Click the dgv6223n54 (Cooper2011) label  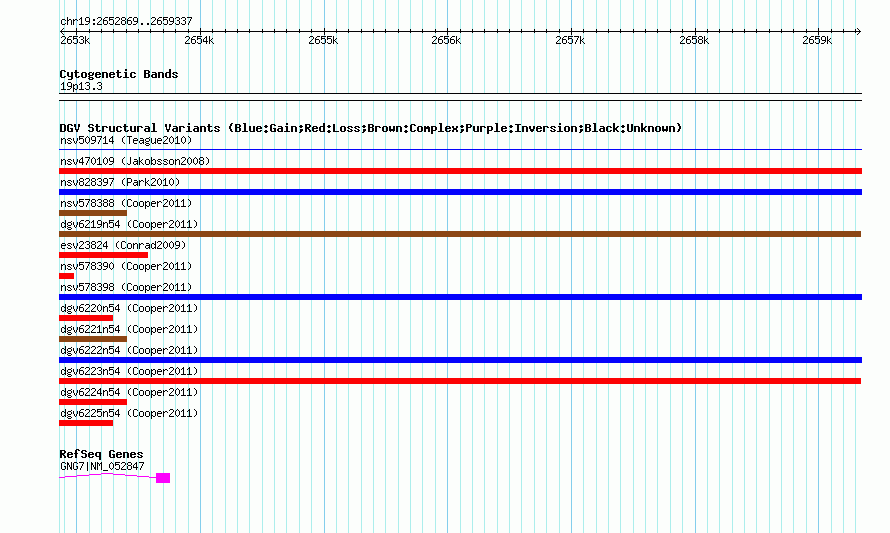pyautogui.click(x=129, y=371)
